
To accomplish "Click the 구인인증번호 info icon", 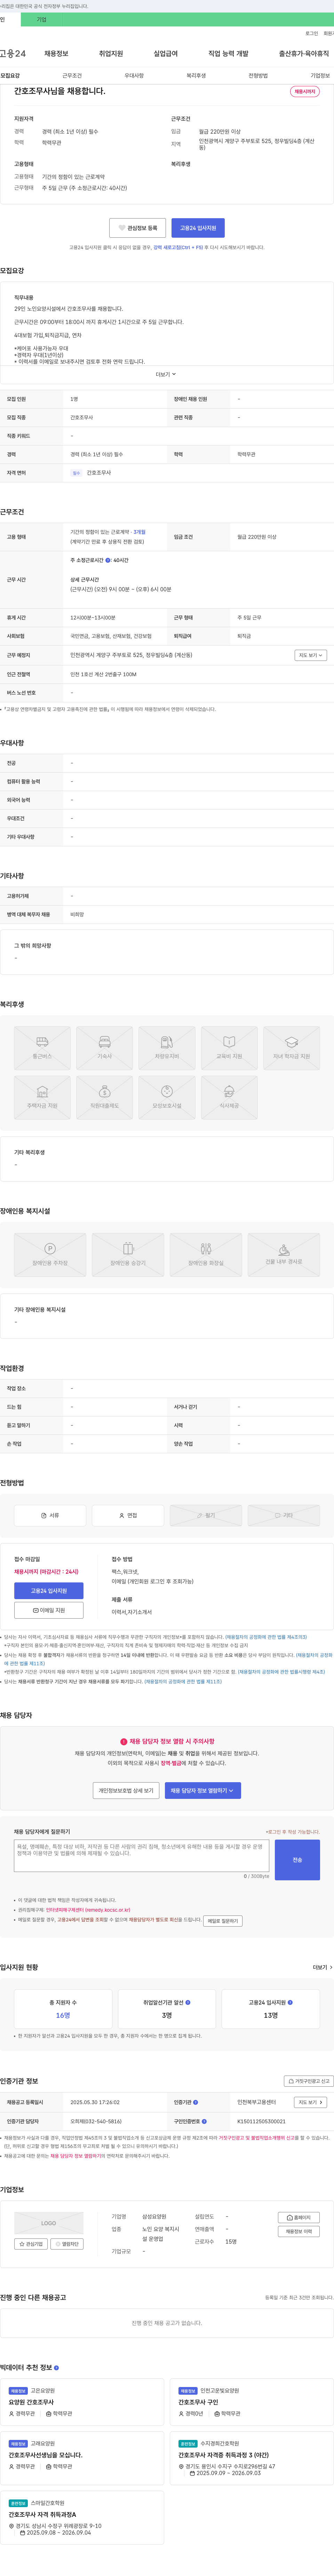I will coord(204,2121).
